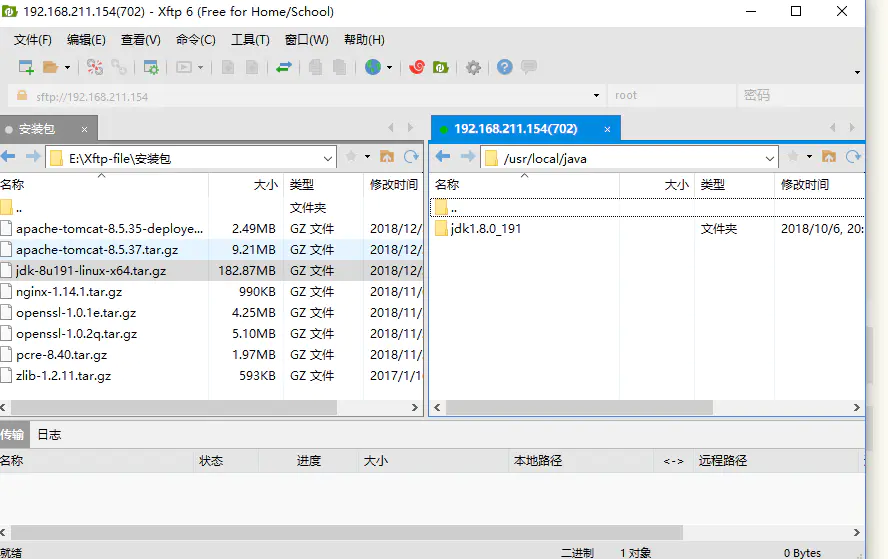Click the globe icon in toolbar
The image size is (888, 559).
[373, 67]
